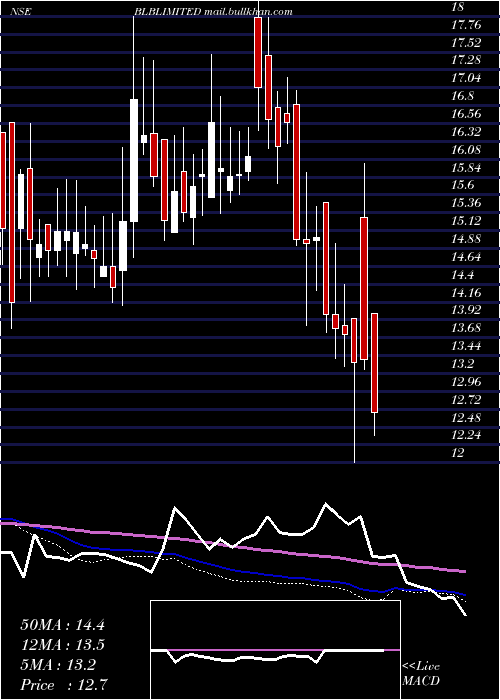Click the 12 price axis label
Screen dimensions: 500x700
(458, 453)
